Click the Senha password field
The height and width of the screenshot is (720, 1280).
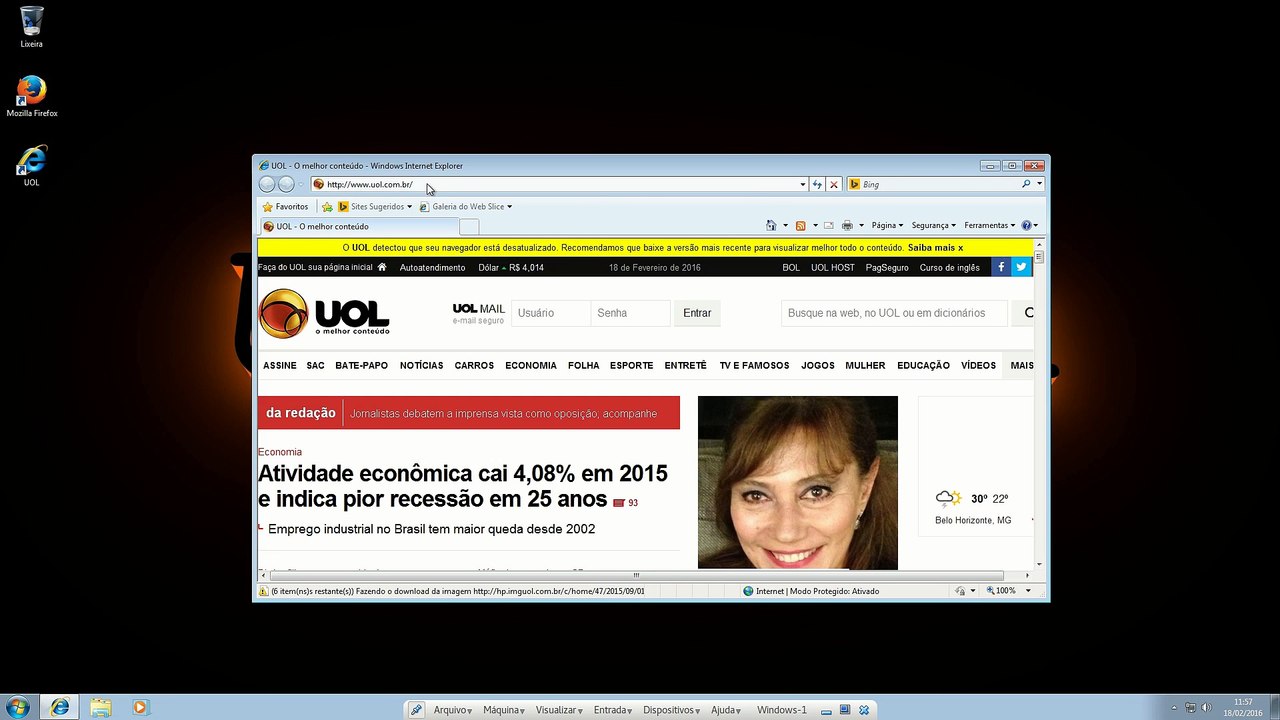pos(631,313)
